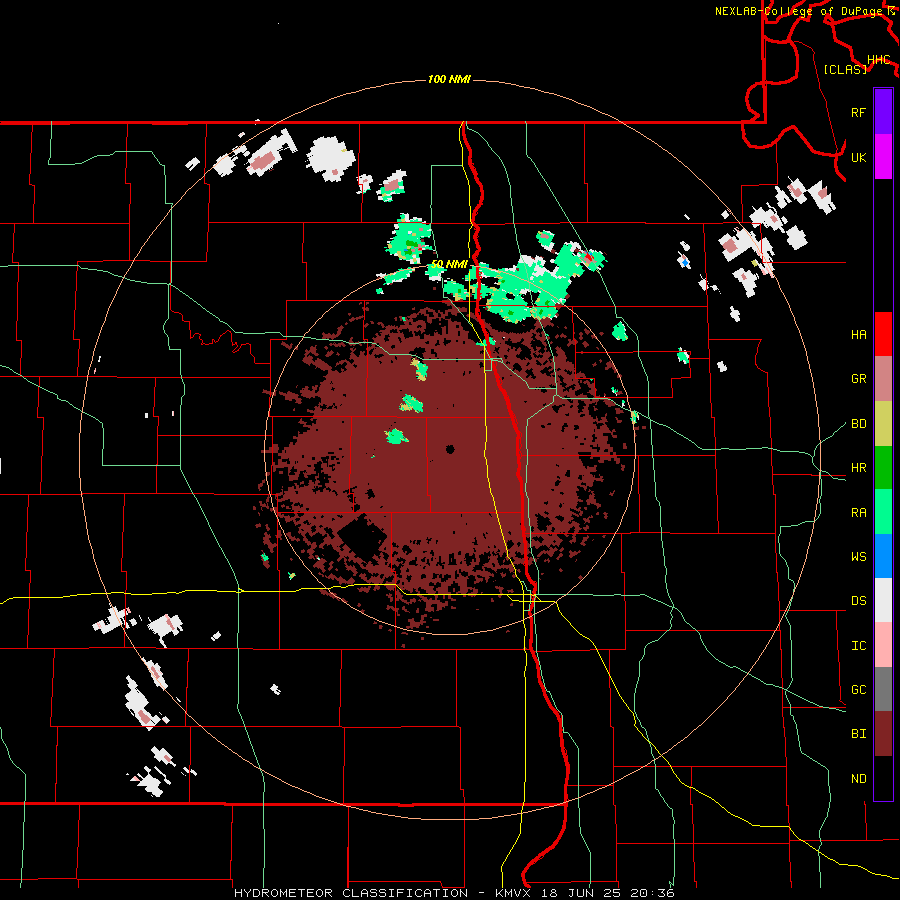The image size is (900, 900).
Task: Click 'HYDROMETEOR CLASSIFICATION' caption text
Action: (x=351, y=893)
